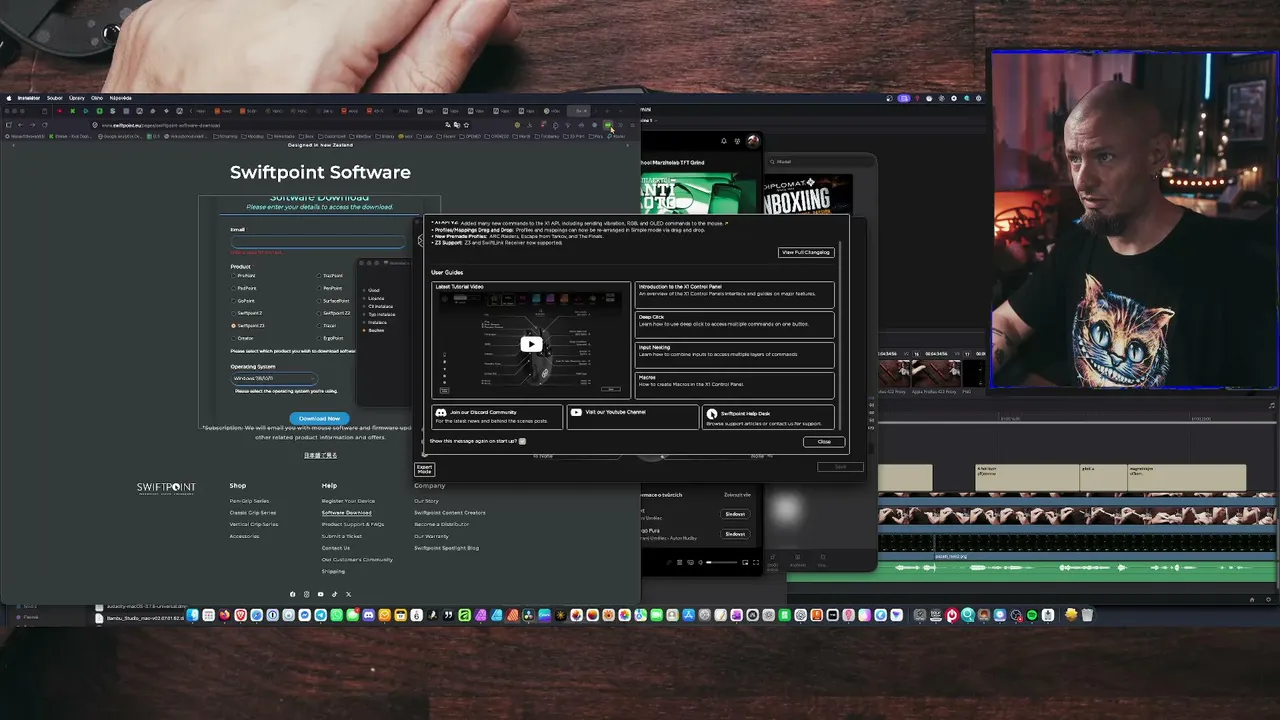
Task: Open Swiftpoint's Instagram from the footer
Action: (307, 594)
